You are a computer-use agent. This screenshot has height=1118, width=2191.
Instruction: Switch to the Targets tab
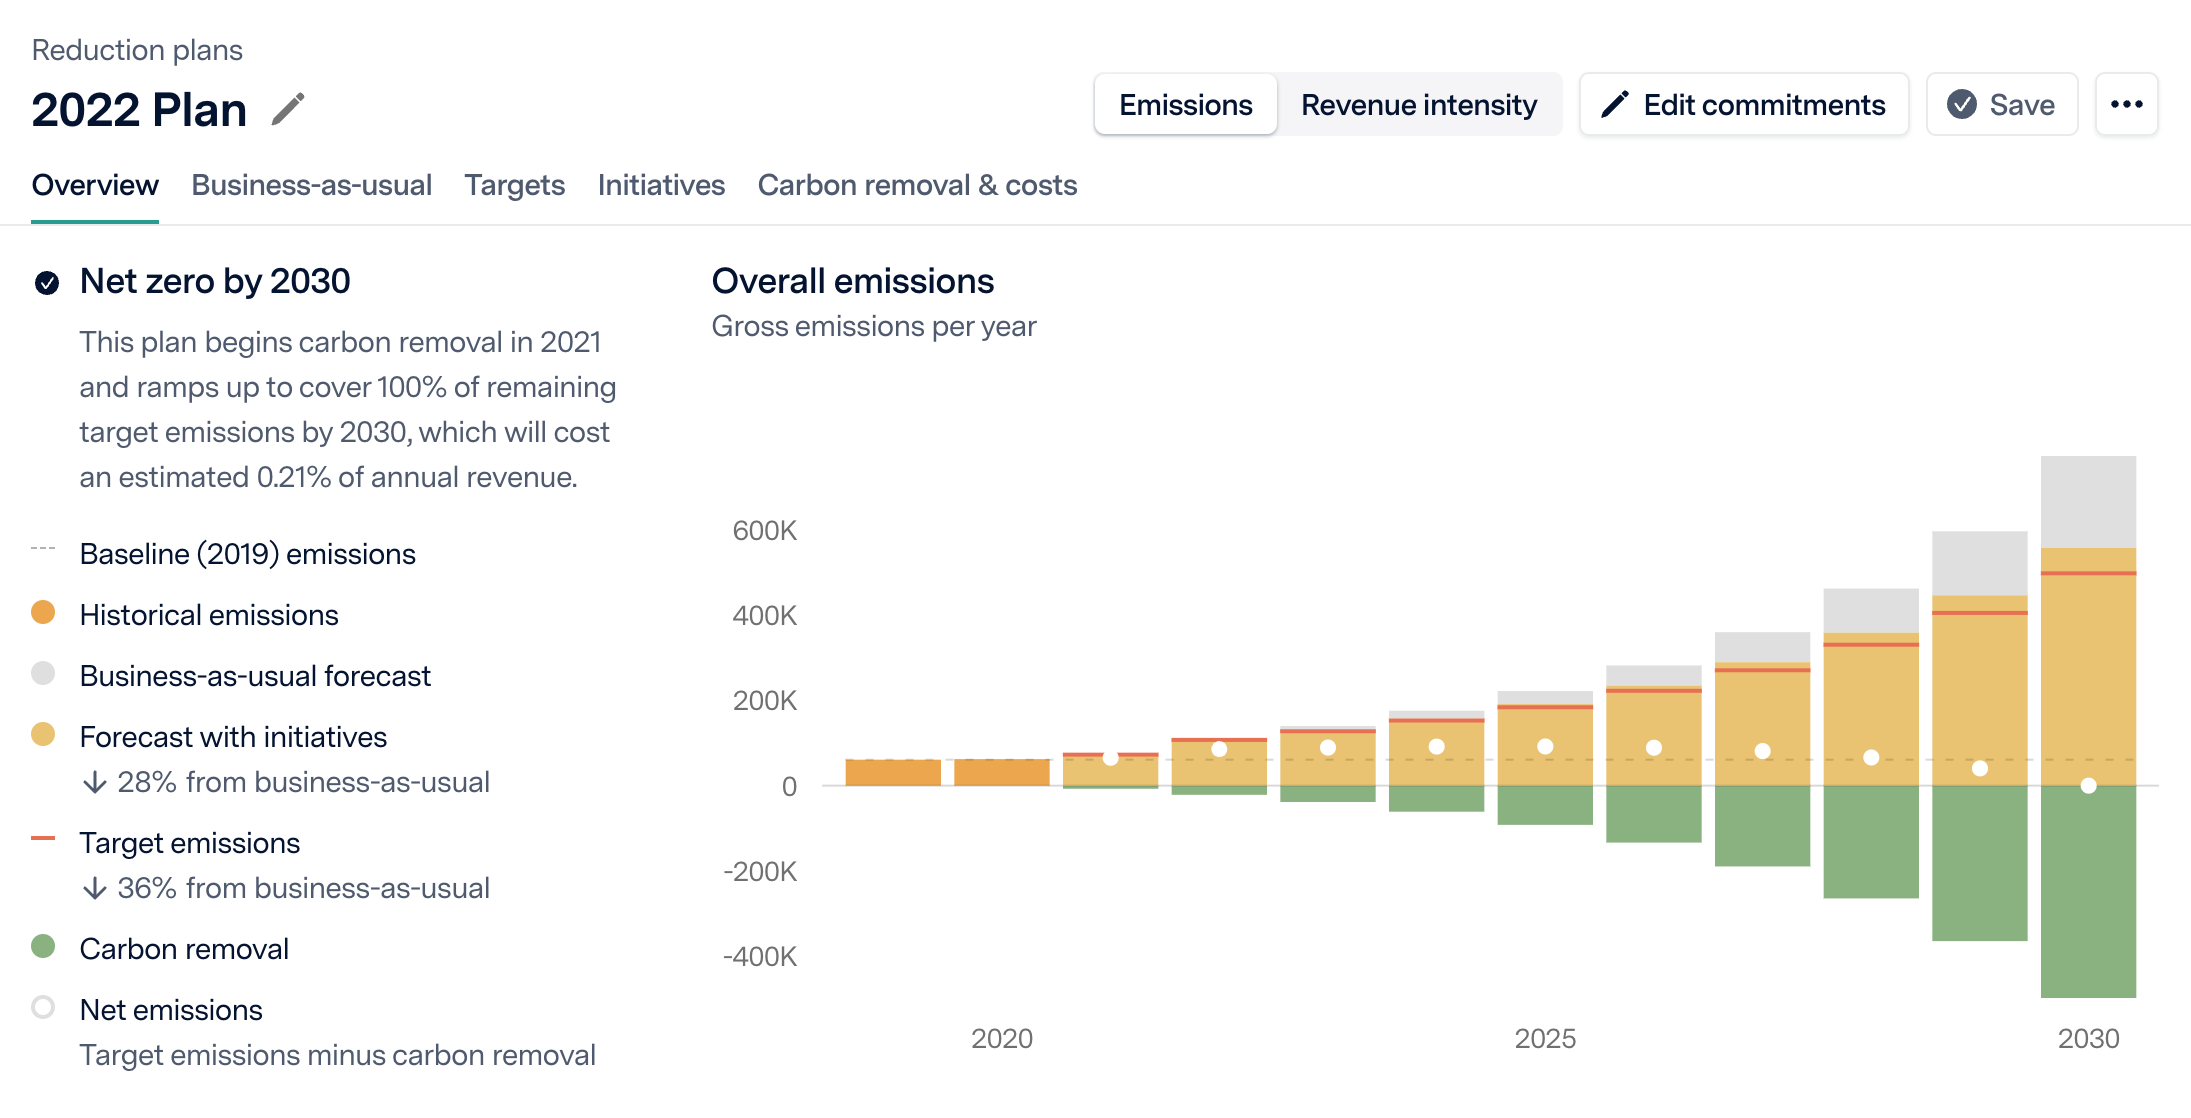[x=514, y=185]
